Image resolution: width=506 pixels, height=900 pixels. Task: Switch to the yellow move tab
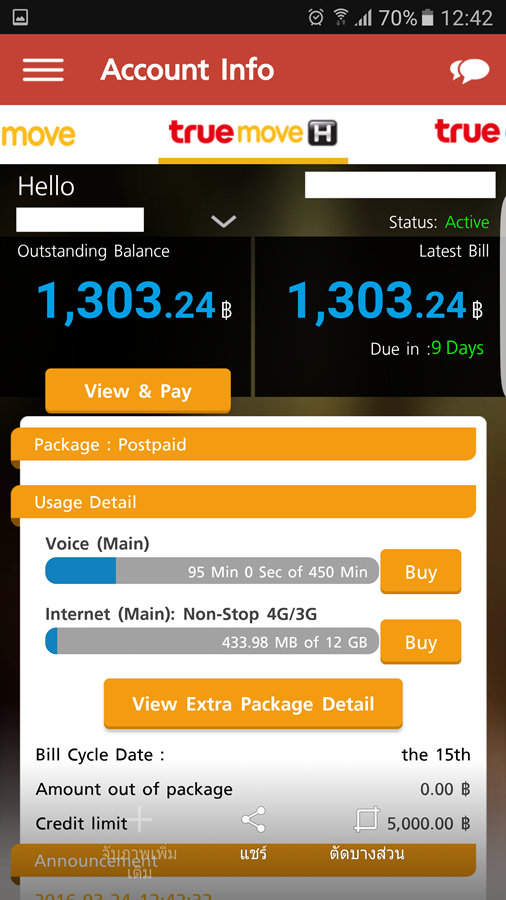pyautogui.click(x=38, y=134)
